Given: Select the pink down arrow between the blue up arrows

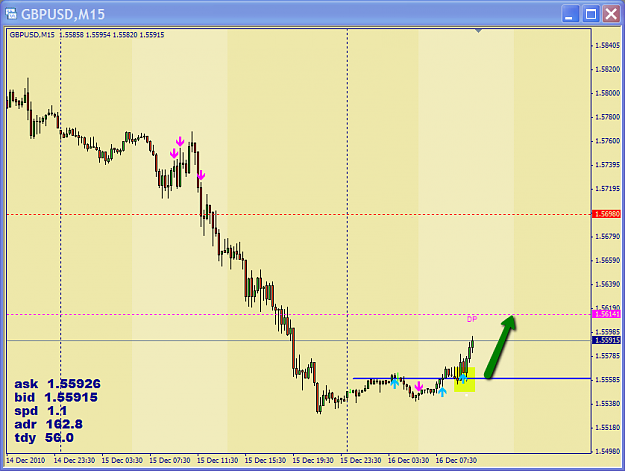Looking at the screenshot, I should click(x=419, y=386).
